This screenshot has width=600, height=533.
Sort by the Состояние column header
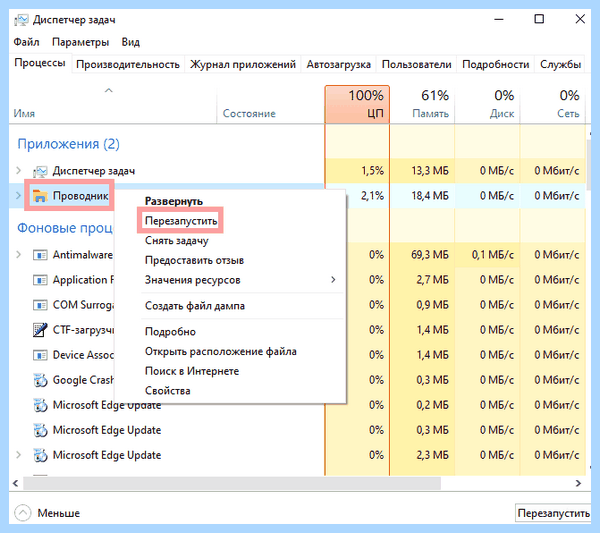[271, 104]
